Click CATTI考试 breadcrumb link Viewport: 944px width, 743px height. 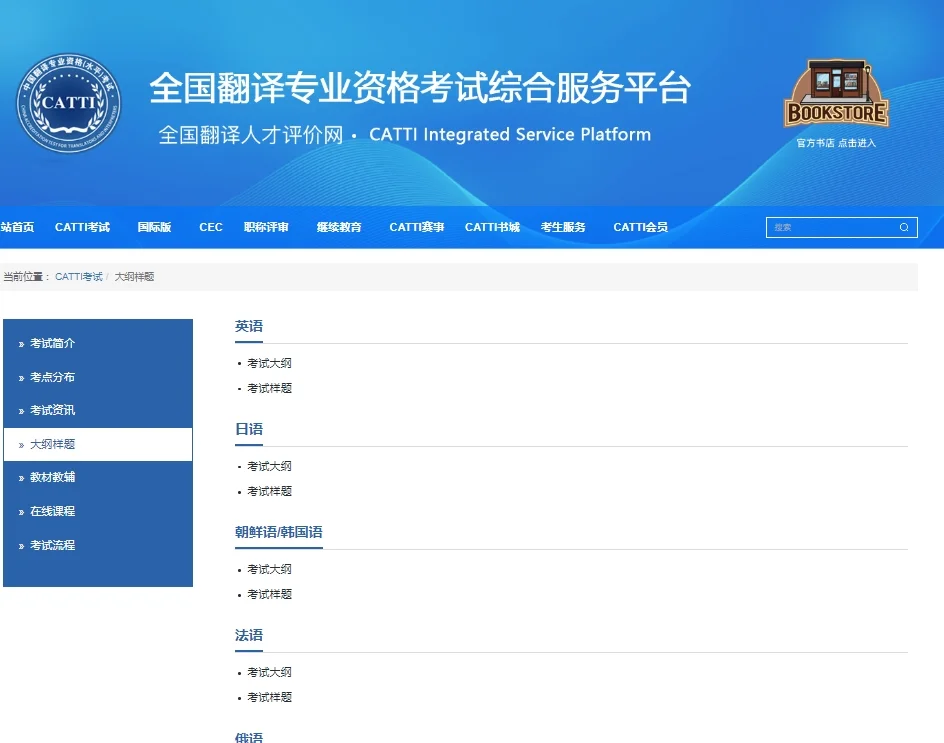pos(79,276)
